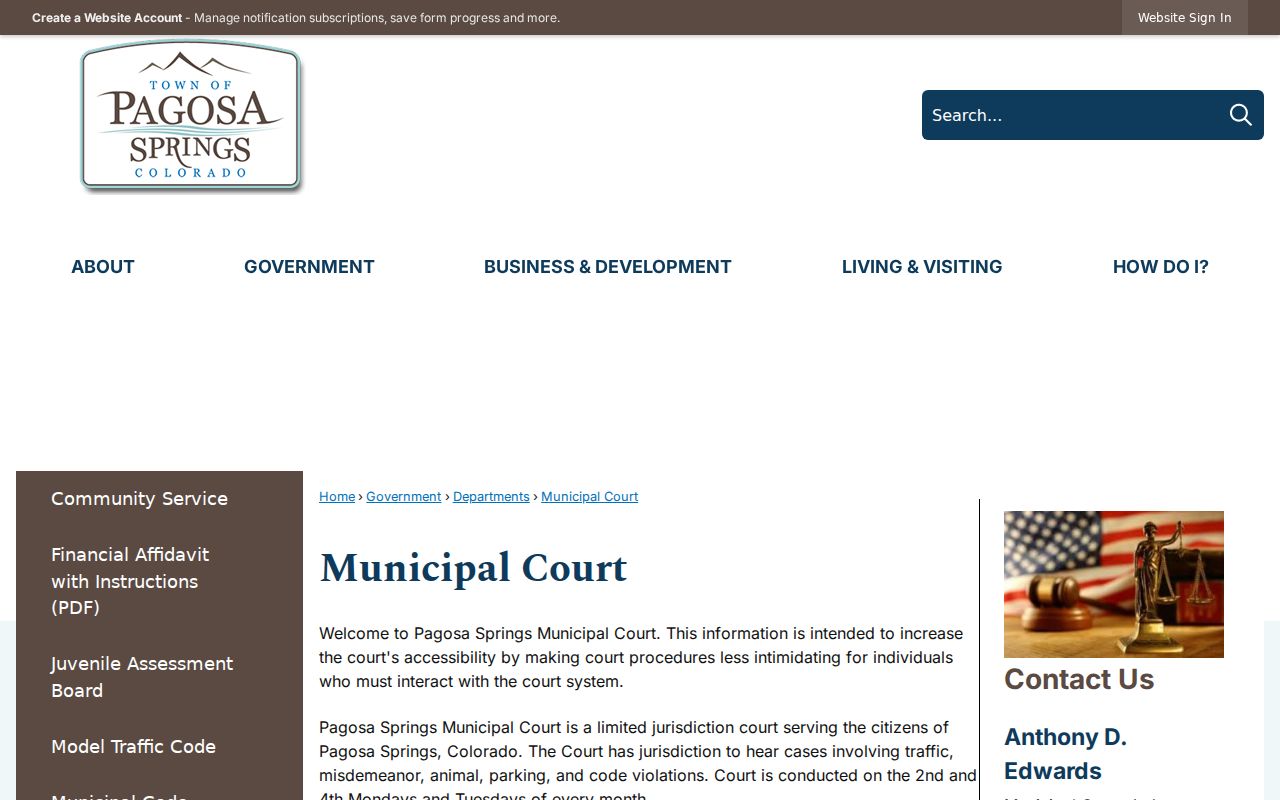
Task: Open the Website Sign In button
Action: [x=1184, y=18]
